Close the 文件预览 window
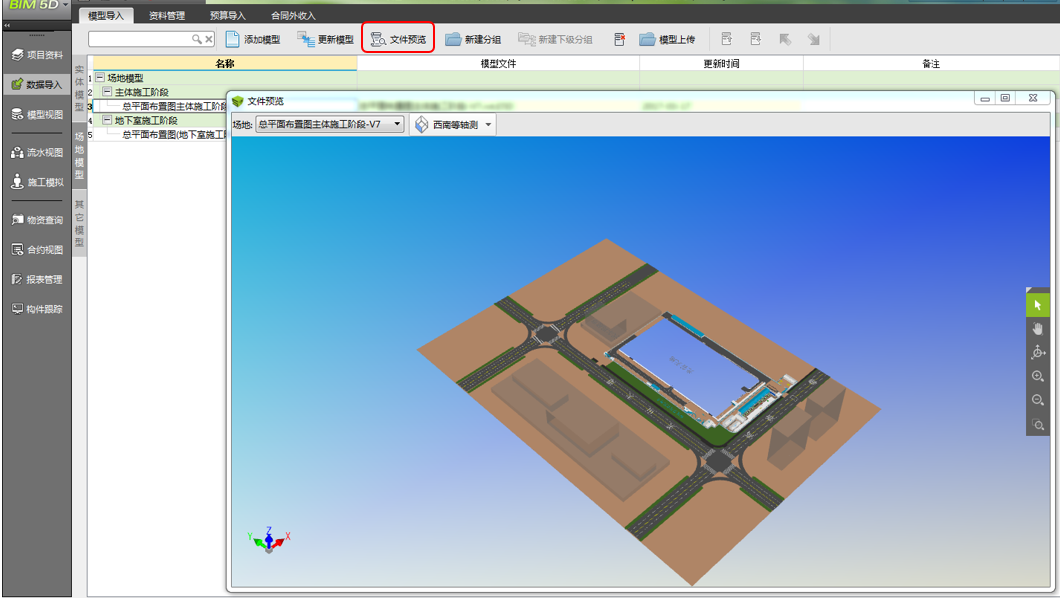The height and width of the screenshot is (598, 1060). (1033, 98)
